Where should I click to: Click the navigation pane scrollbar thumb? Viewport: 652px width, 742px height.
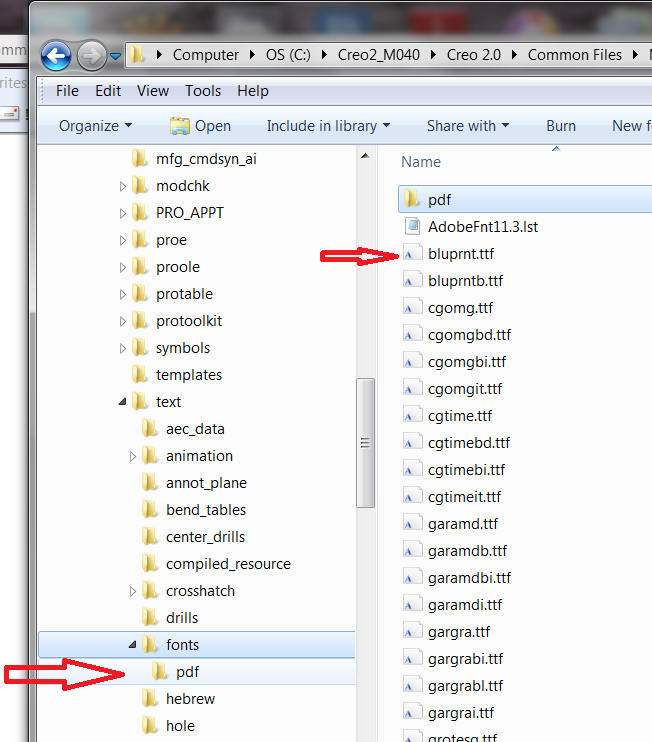[365, 443]
